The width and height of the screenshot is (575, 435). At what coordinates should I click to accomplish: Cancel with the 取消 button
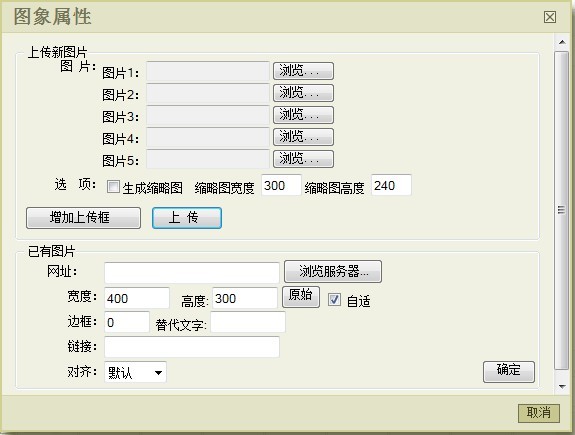[539, 413]
